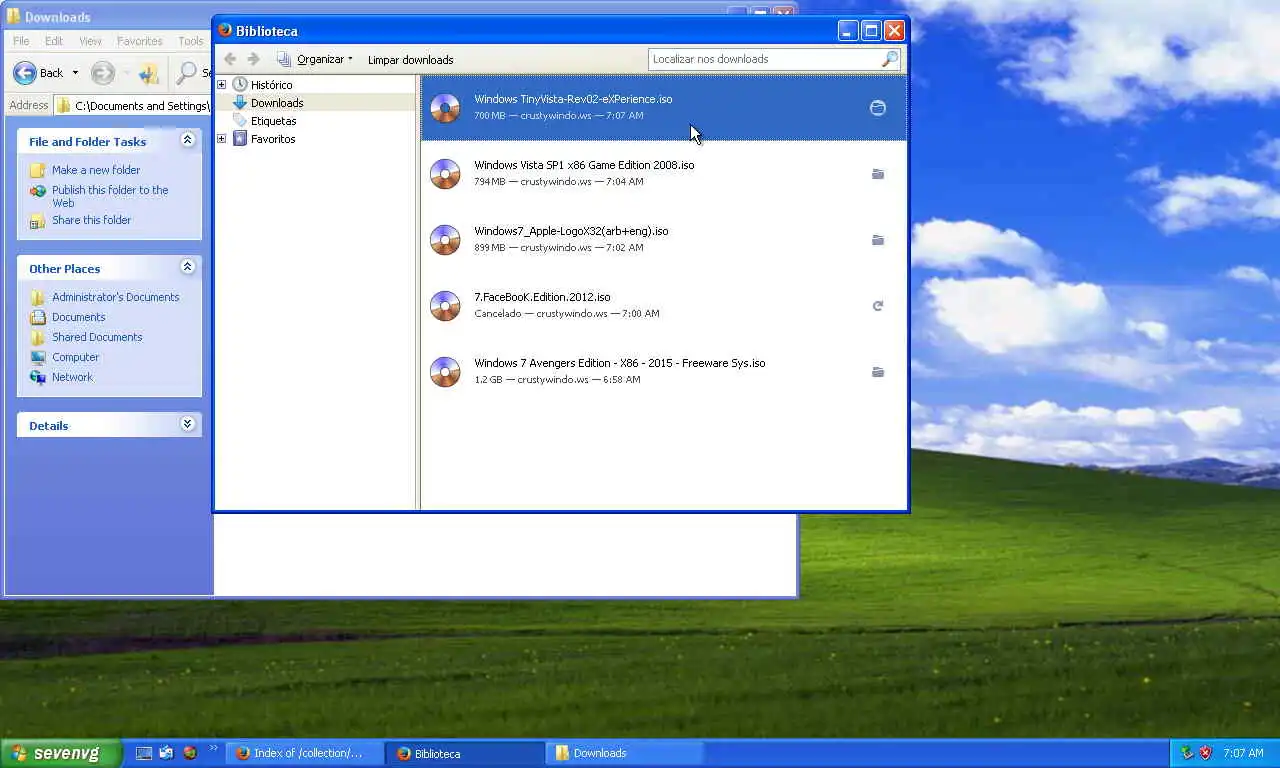Open the Tools menu in Downloads window
Viewport: 1280px width, 768px height.
click(191, 41)
